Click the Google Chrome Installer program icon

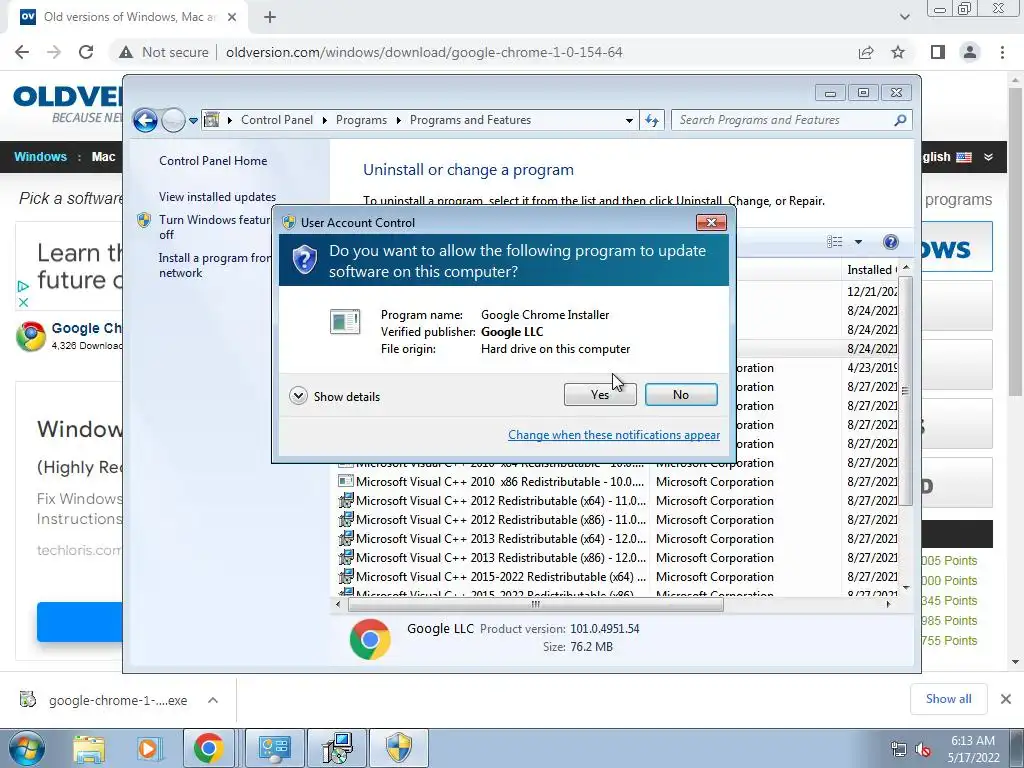click(345, 321)
